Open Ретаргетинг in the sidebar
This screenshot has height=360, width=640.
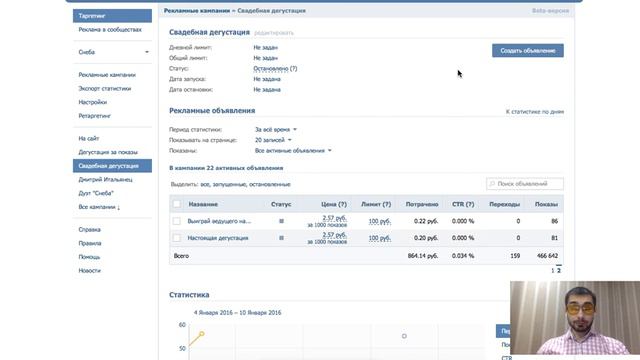(95, 116)
